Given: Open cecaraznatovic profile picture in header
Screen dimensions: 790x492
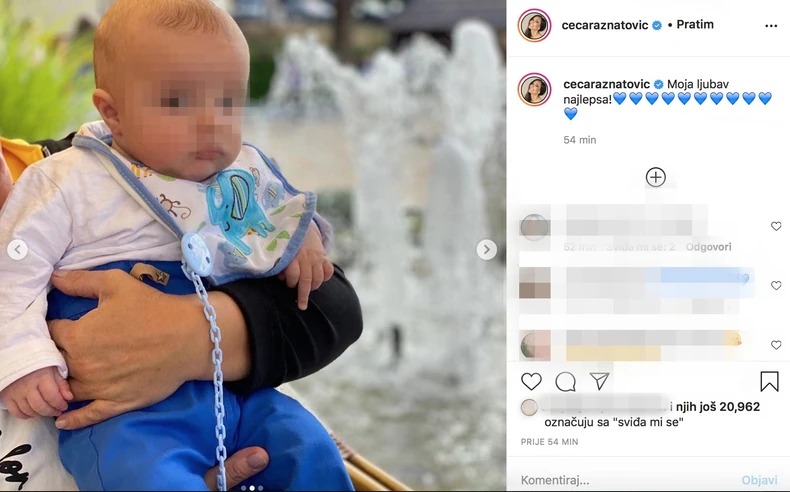Looking at the screenshot, I should (x=534, y=25).
